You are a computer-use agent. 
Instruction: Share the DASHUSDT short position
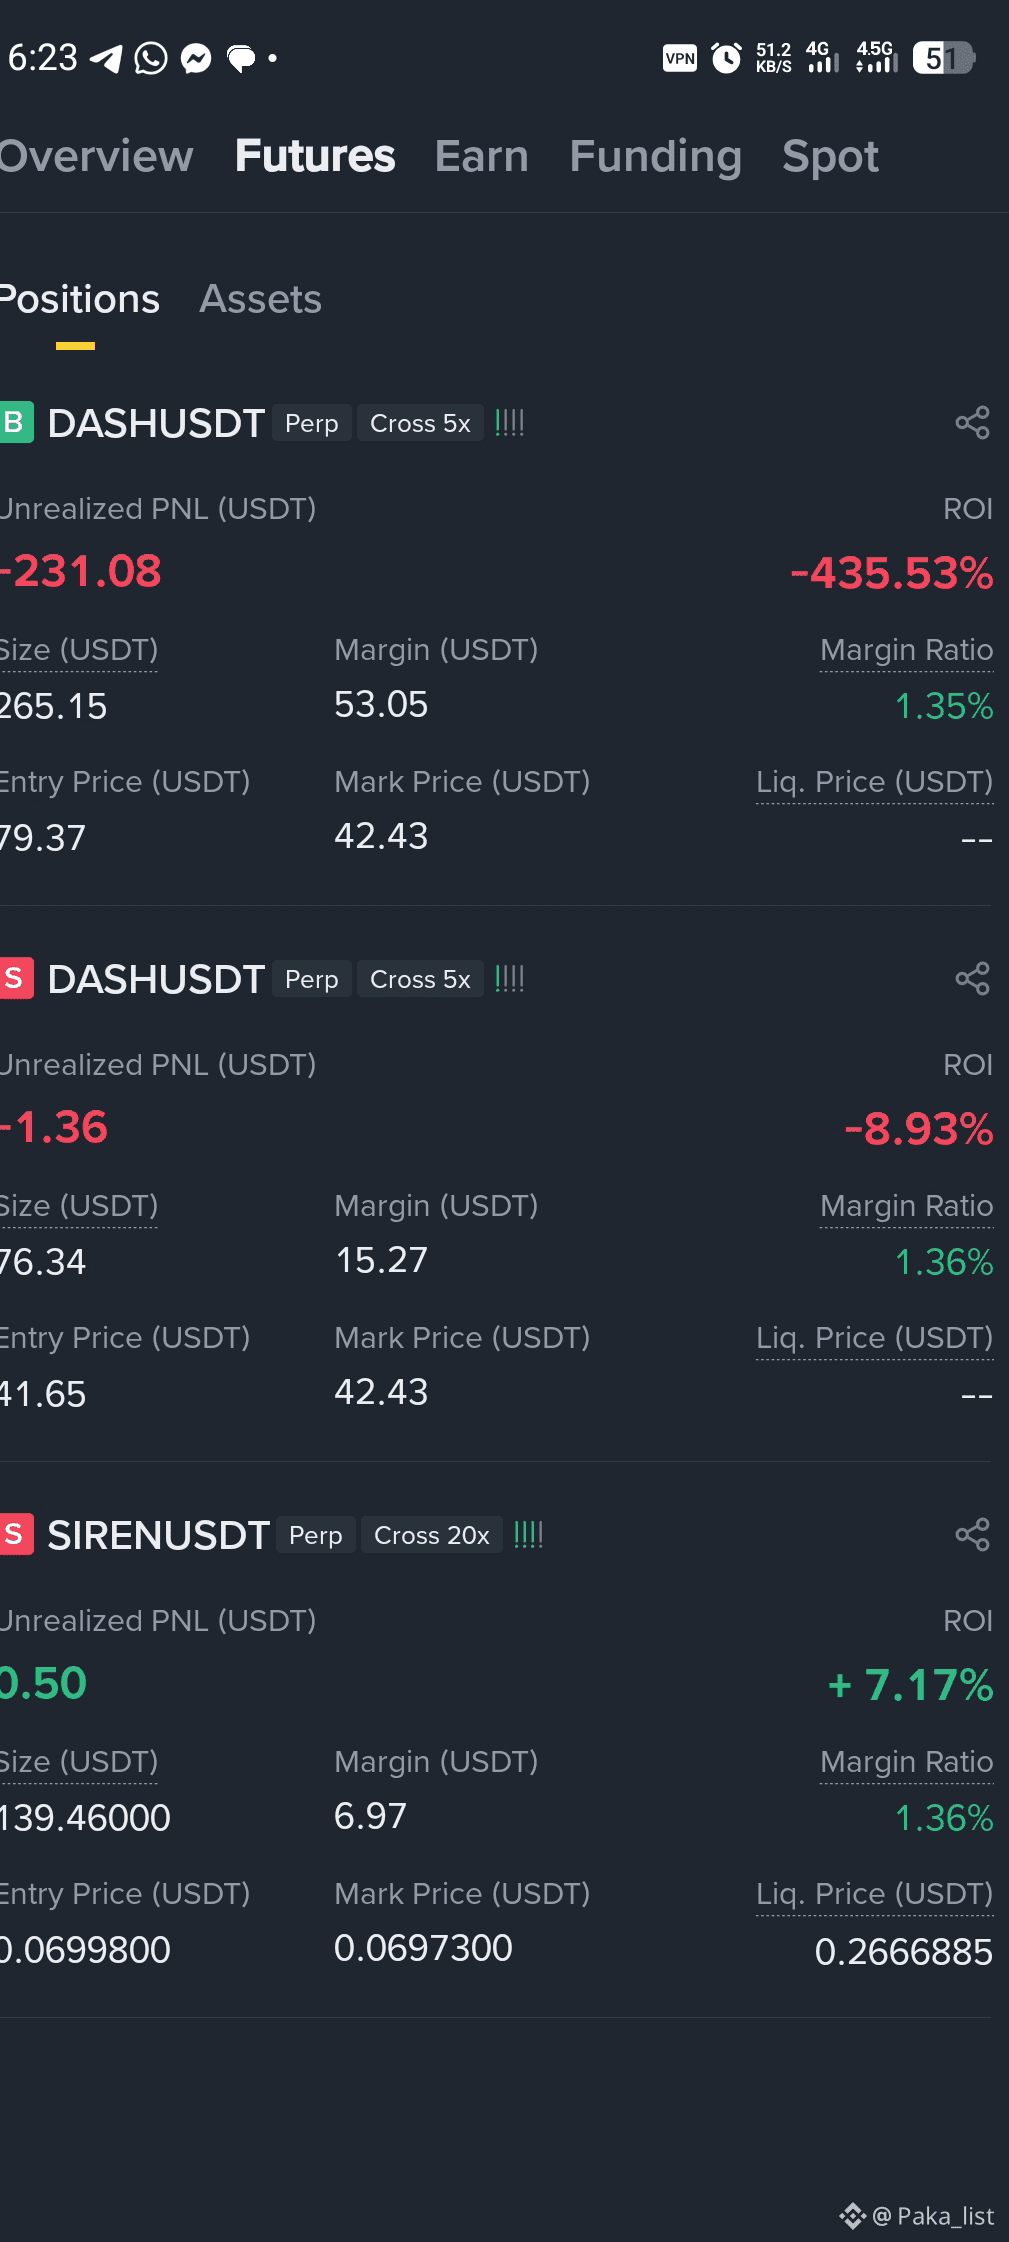tap(972, 979)
